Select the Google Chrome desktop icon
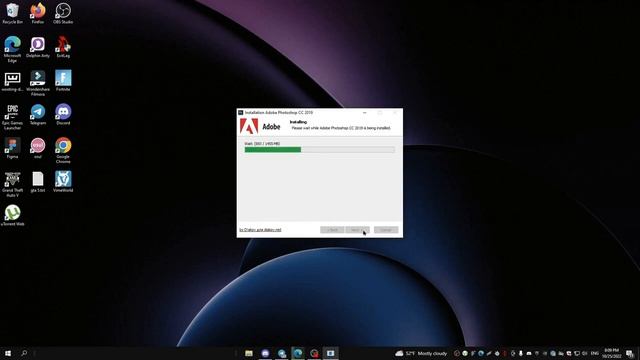The height and width of the screenshot is (360, 640). pyautogui.click(x=63, y=151)
